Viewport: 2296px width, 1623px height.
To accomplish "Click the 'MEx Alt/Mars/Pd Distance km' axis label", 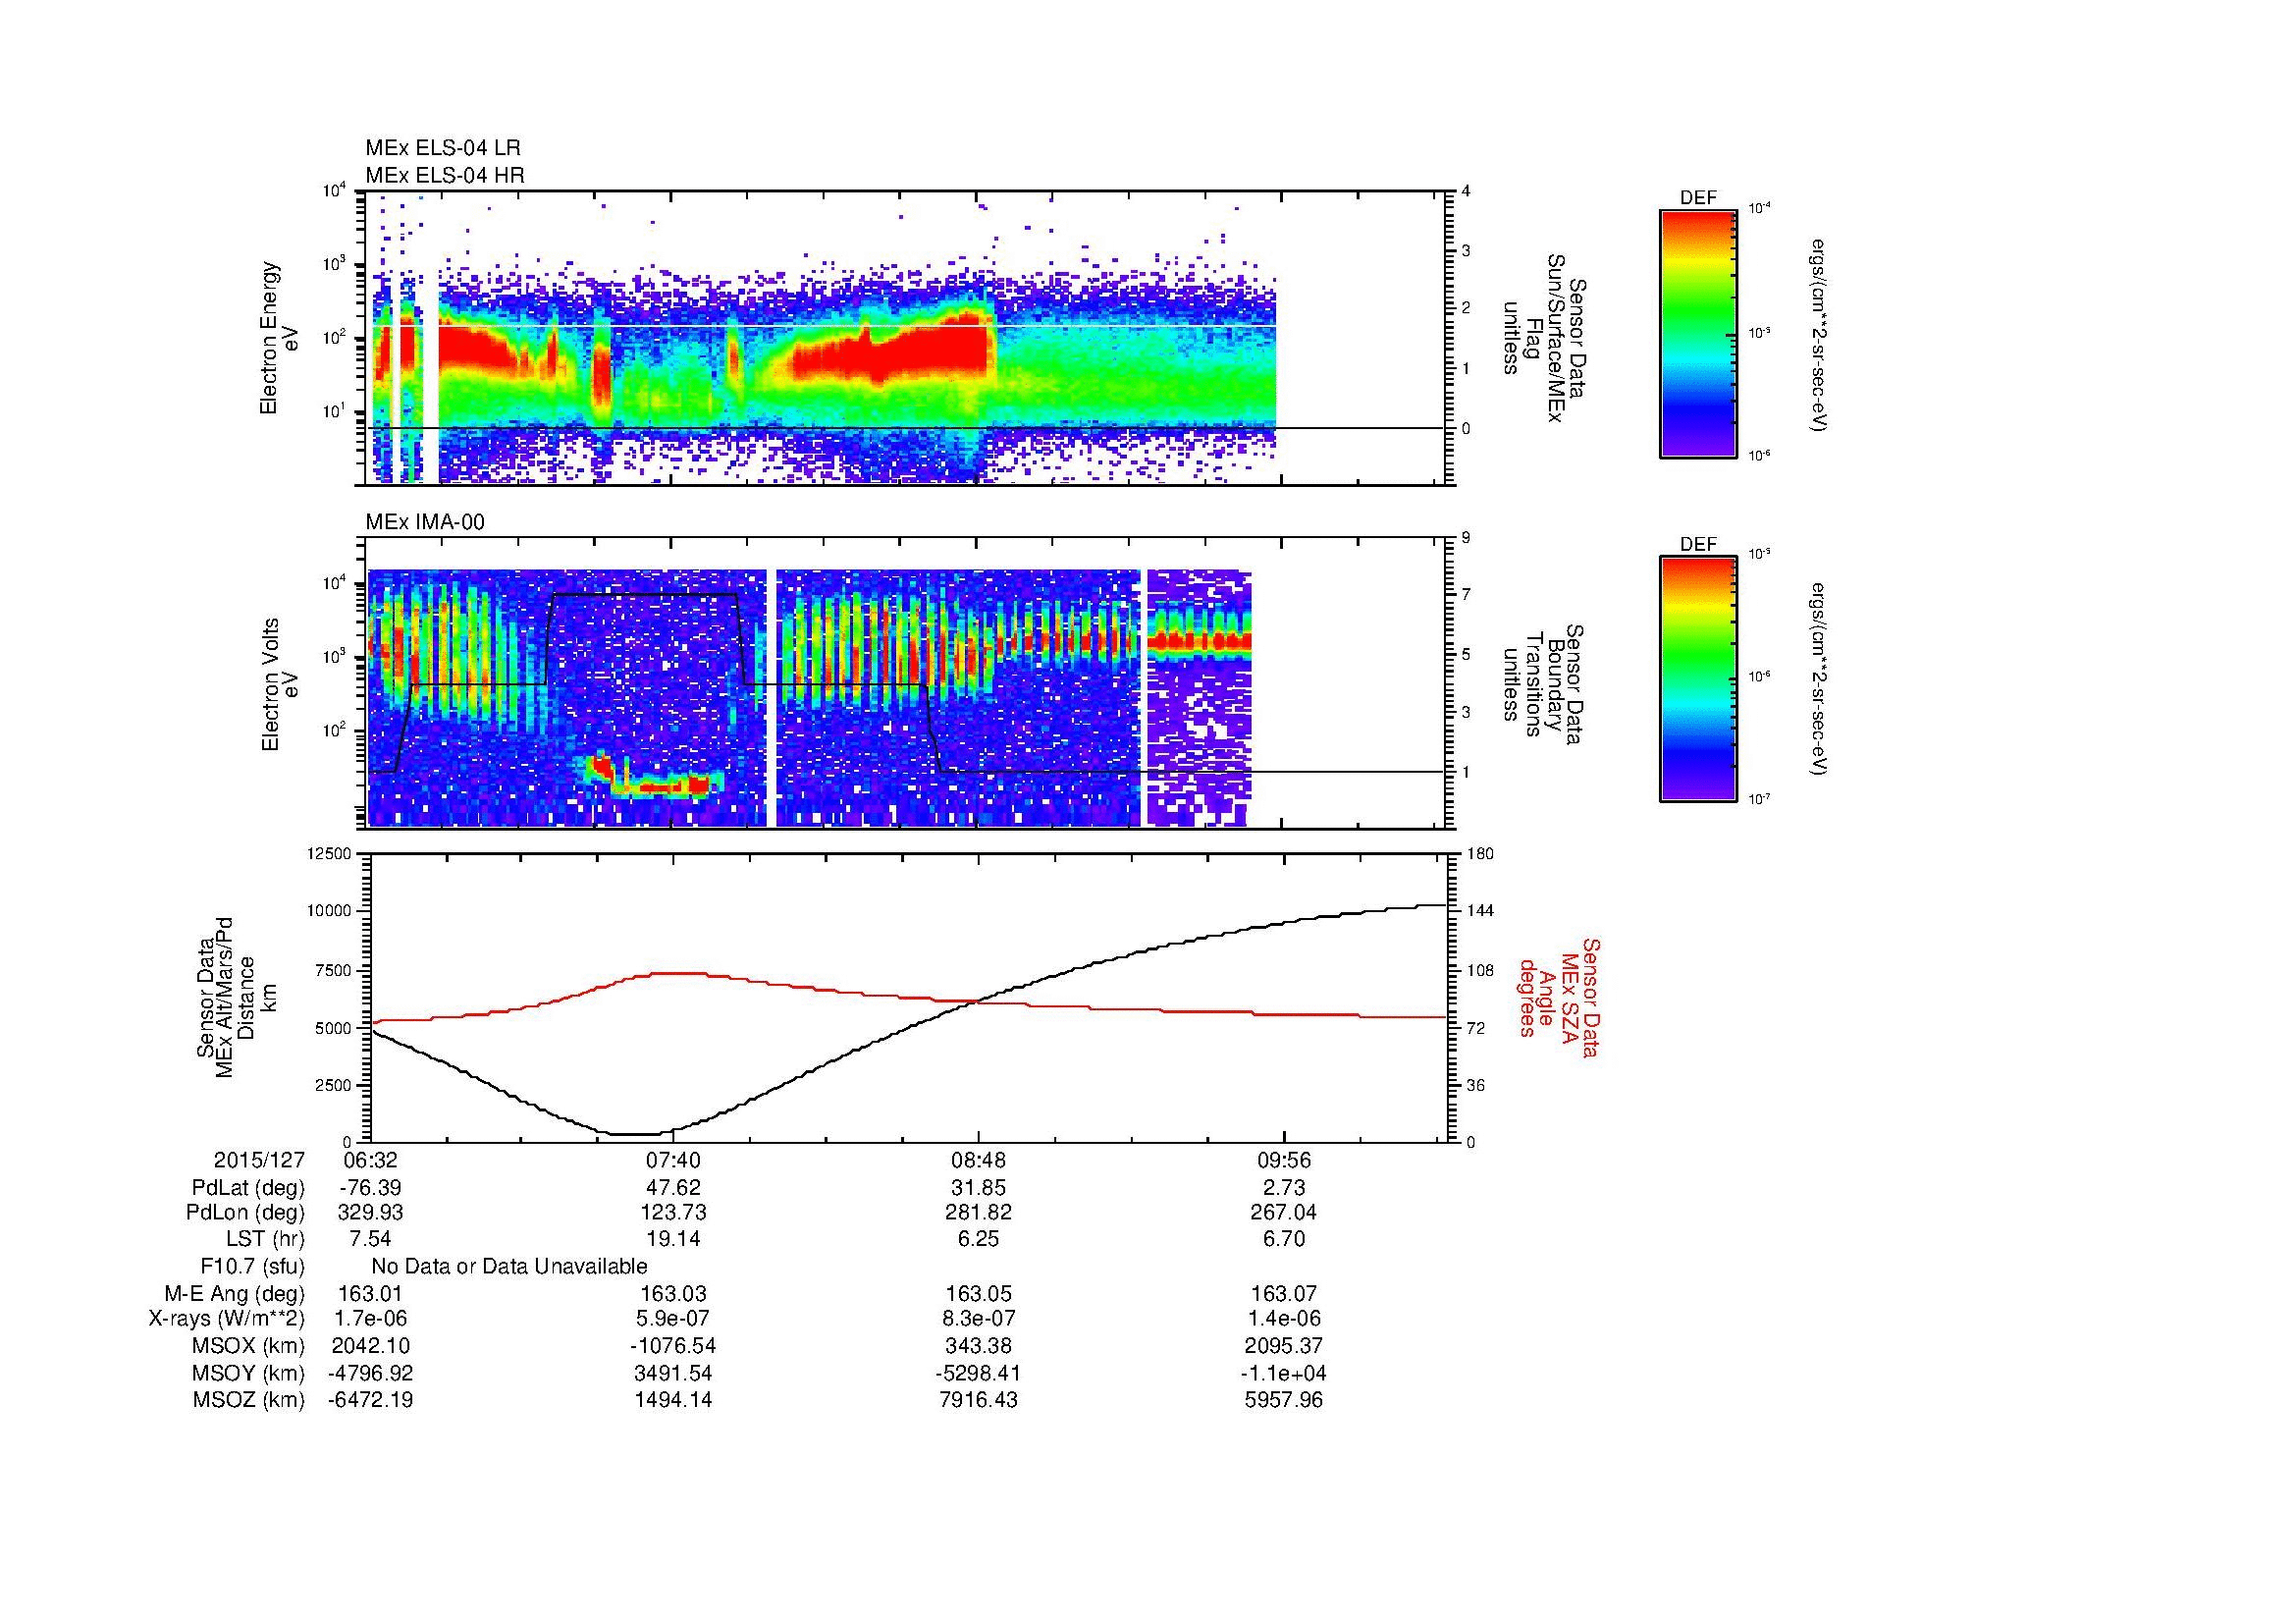I will (x=236, y=997).
